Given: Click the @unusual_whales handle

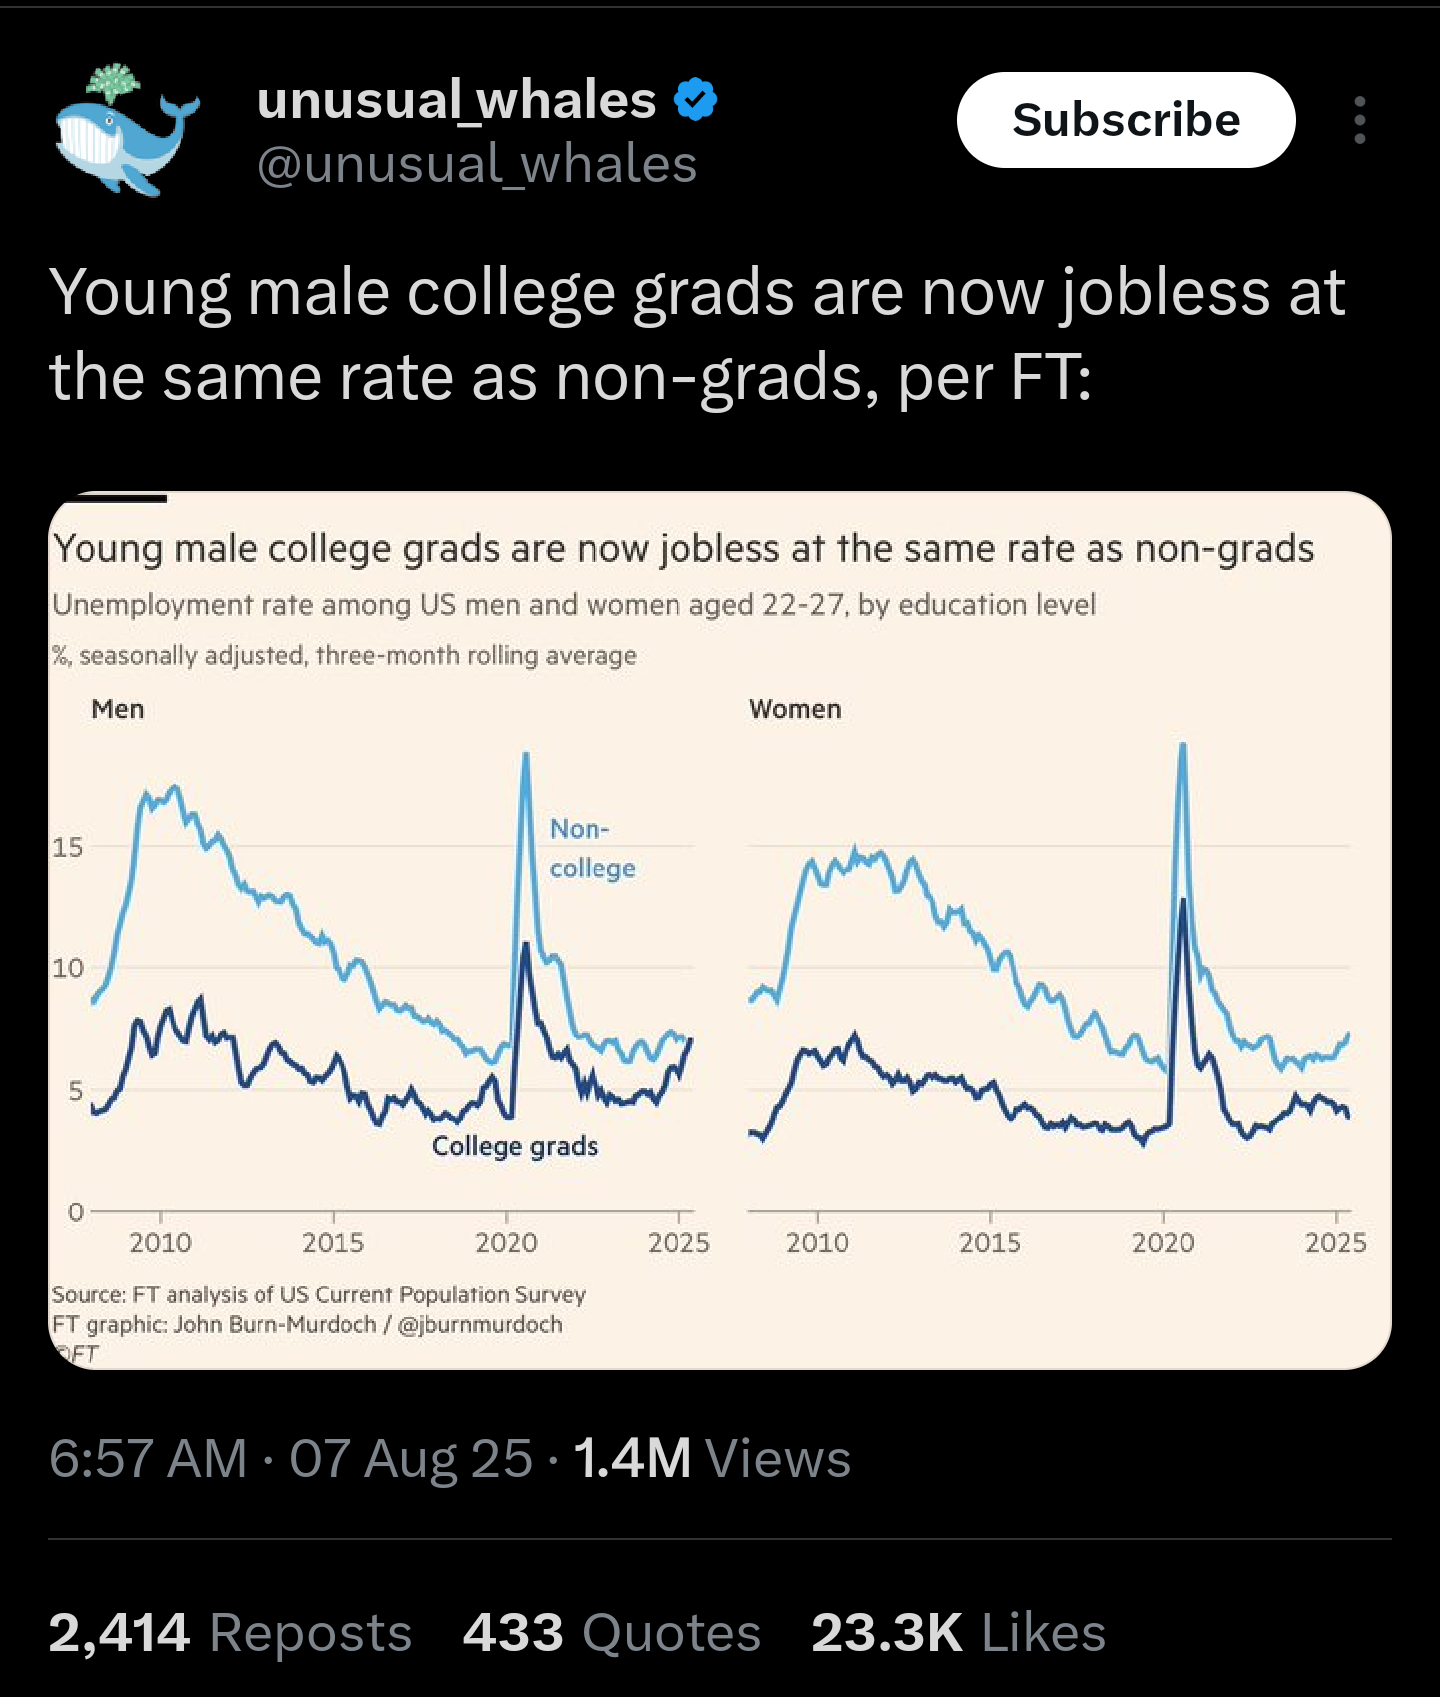Looking at the screenshot, I should (476, 164).
